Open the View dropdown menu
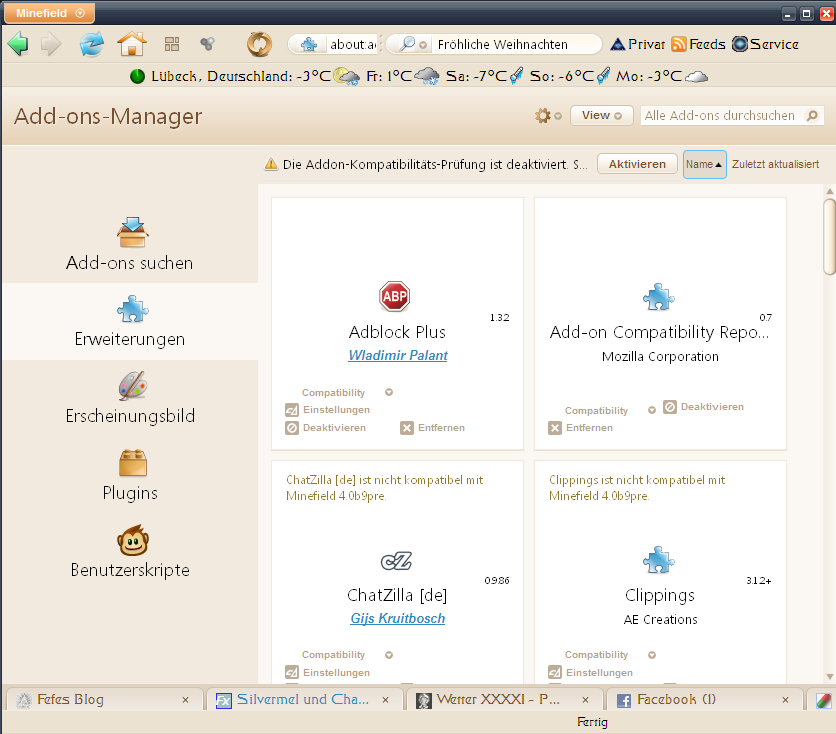Image resolution: width=836 pixels, height=734 pixels. [602, 116]
